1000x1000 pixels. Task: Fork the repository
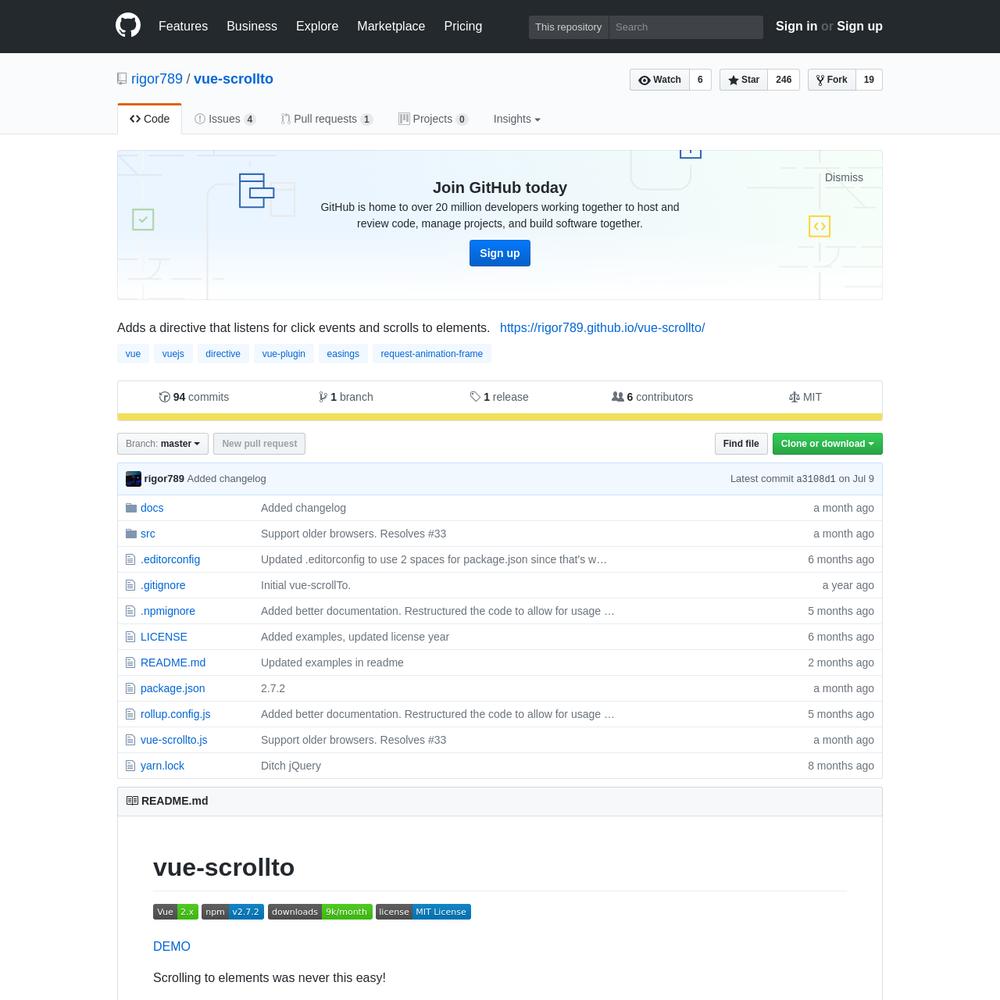[x=832, y=80]
